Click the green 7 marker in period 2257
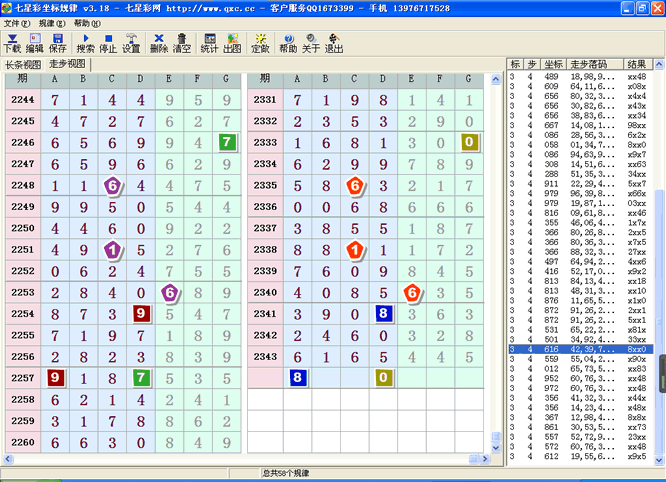The width and height of the screenshot is (666, 482). [141, 378]
